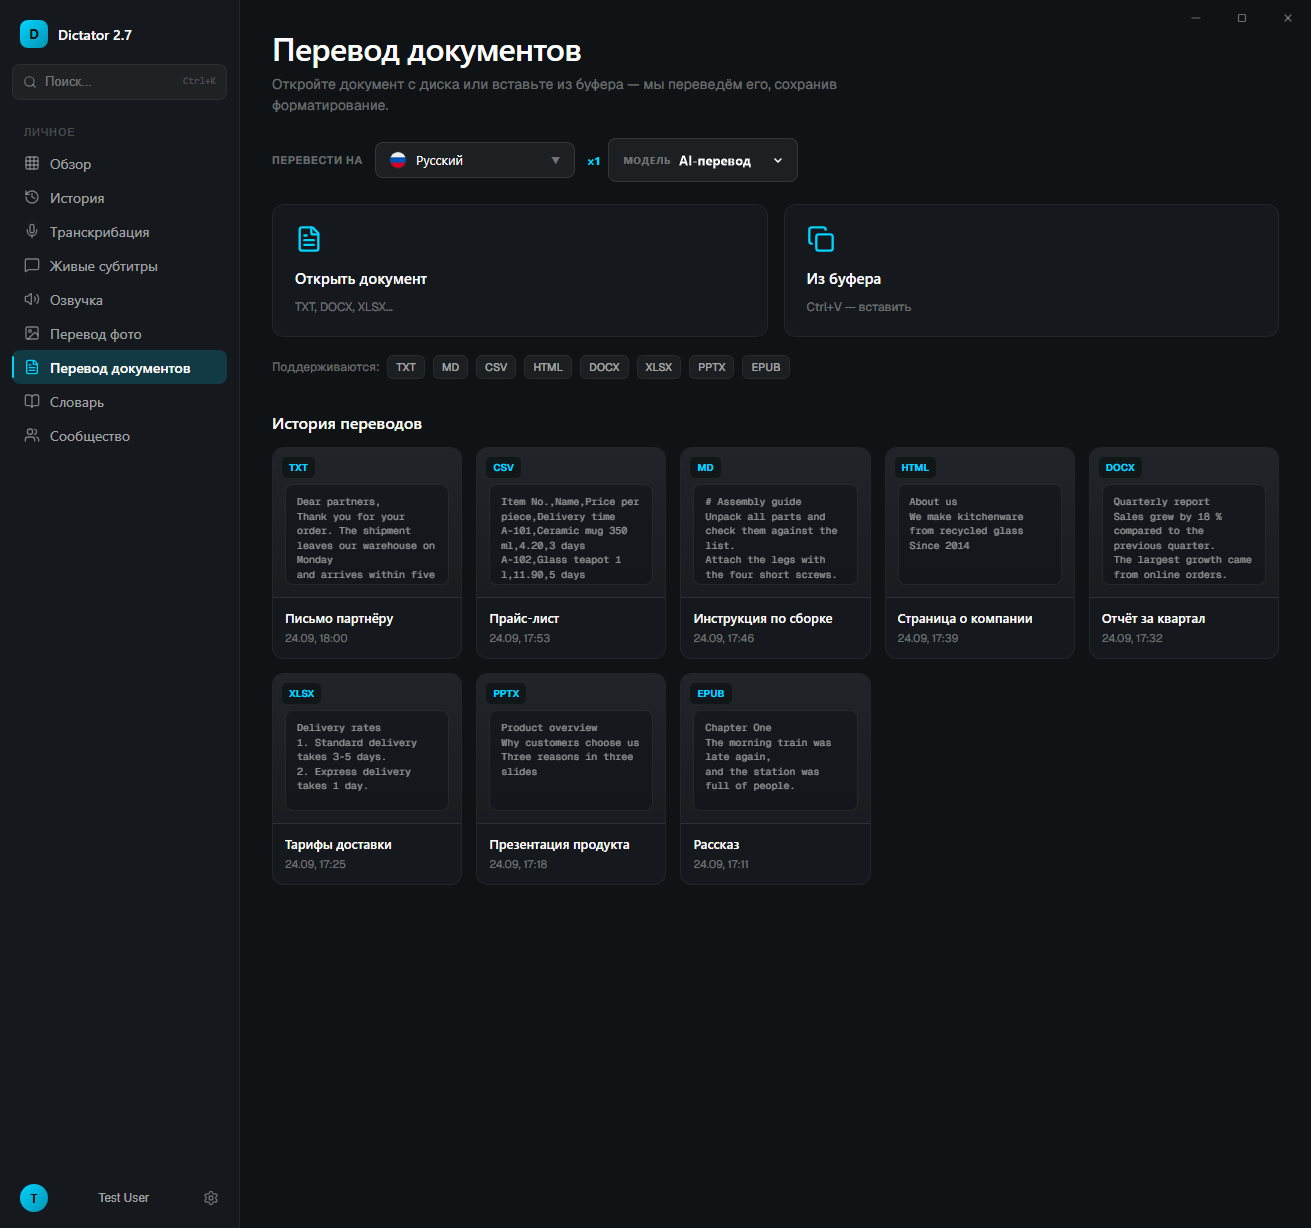The width and height of the screenshot is (1311, 1228).
Task: Click the Открыть документ button
Action: click(x=520, y=271)
